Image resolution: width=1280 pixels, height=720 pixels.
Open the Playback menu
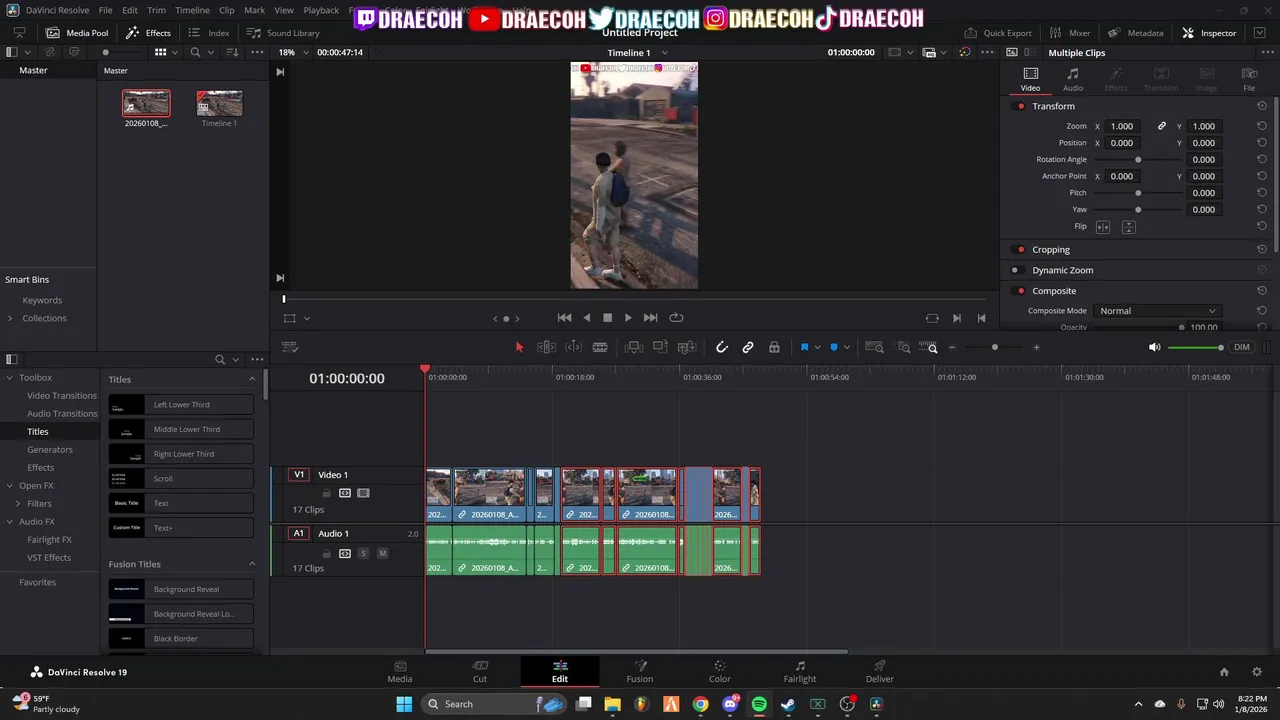(x=321, y=10)
